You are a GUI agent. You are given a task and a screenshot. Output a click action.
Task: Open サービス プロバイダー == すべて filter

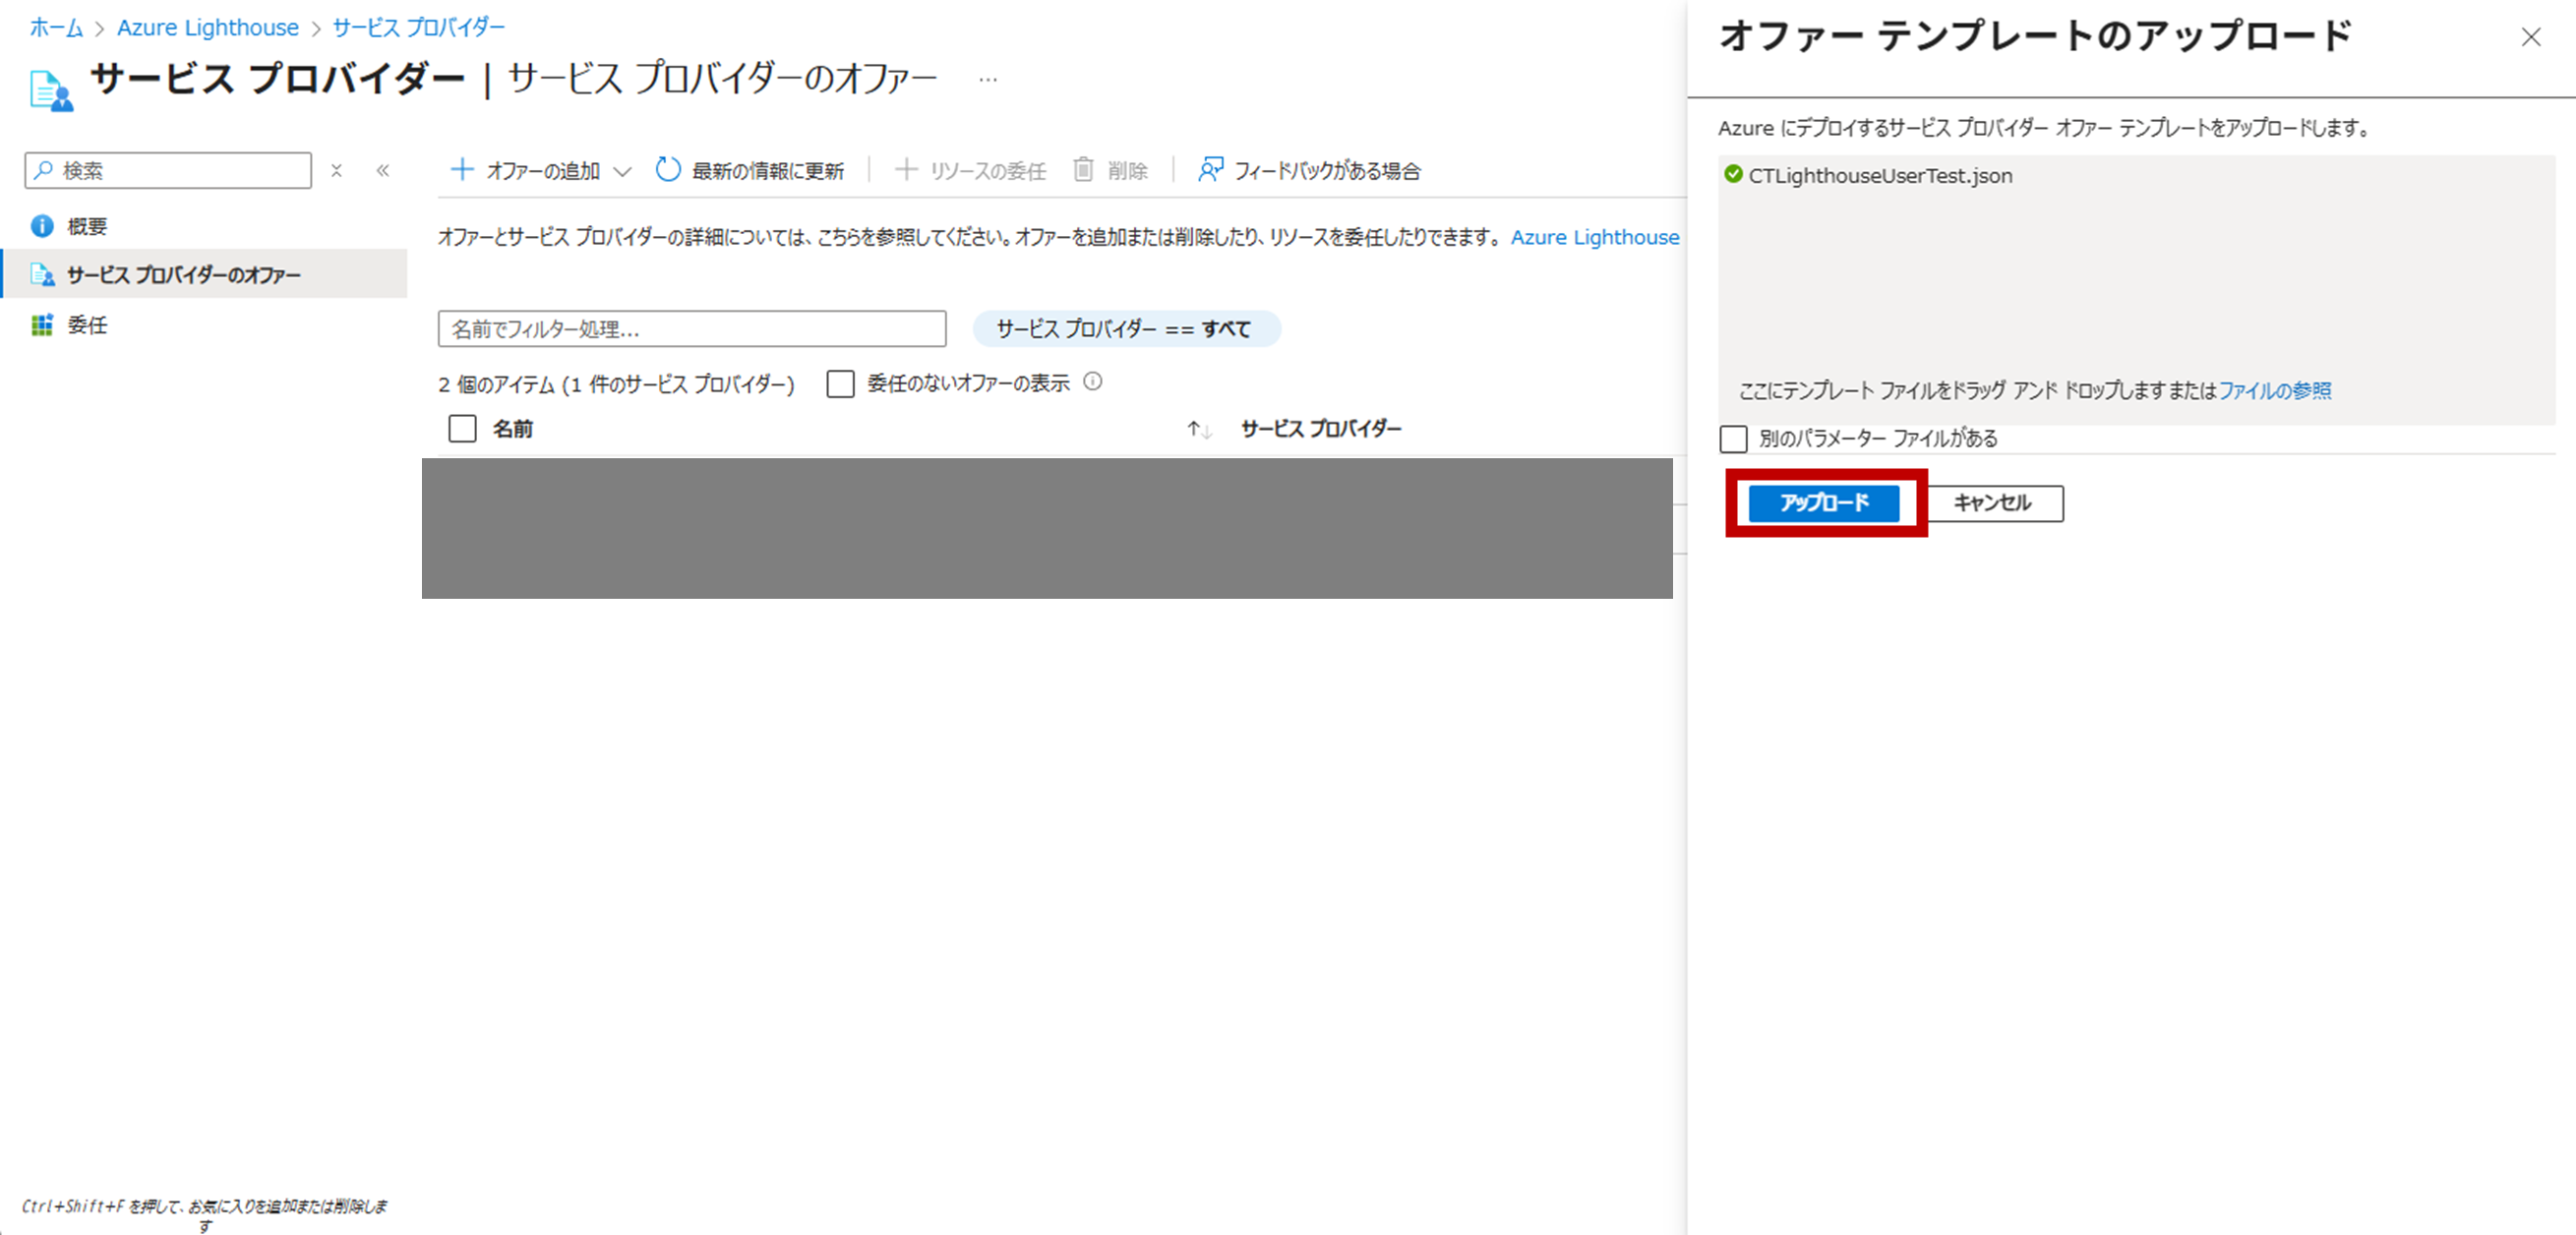click(x=1125, y=329)
